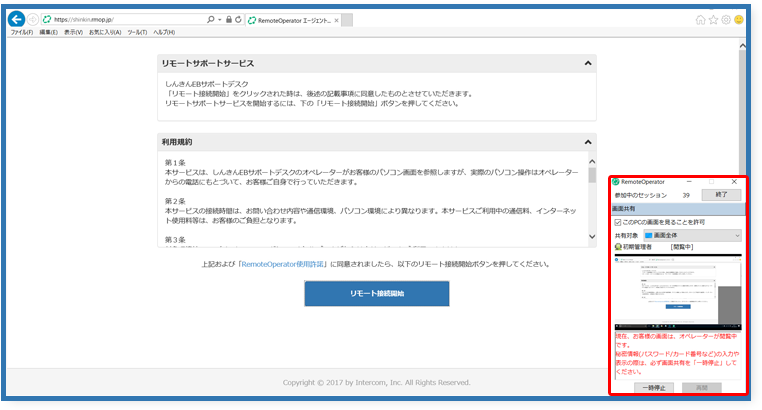The image size is (762, 410).
Task: Click the main page vertical scrollbar thumb
Action: point(742,112)
